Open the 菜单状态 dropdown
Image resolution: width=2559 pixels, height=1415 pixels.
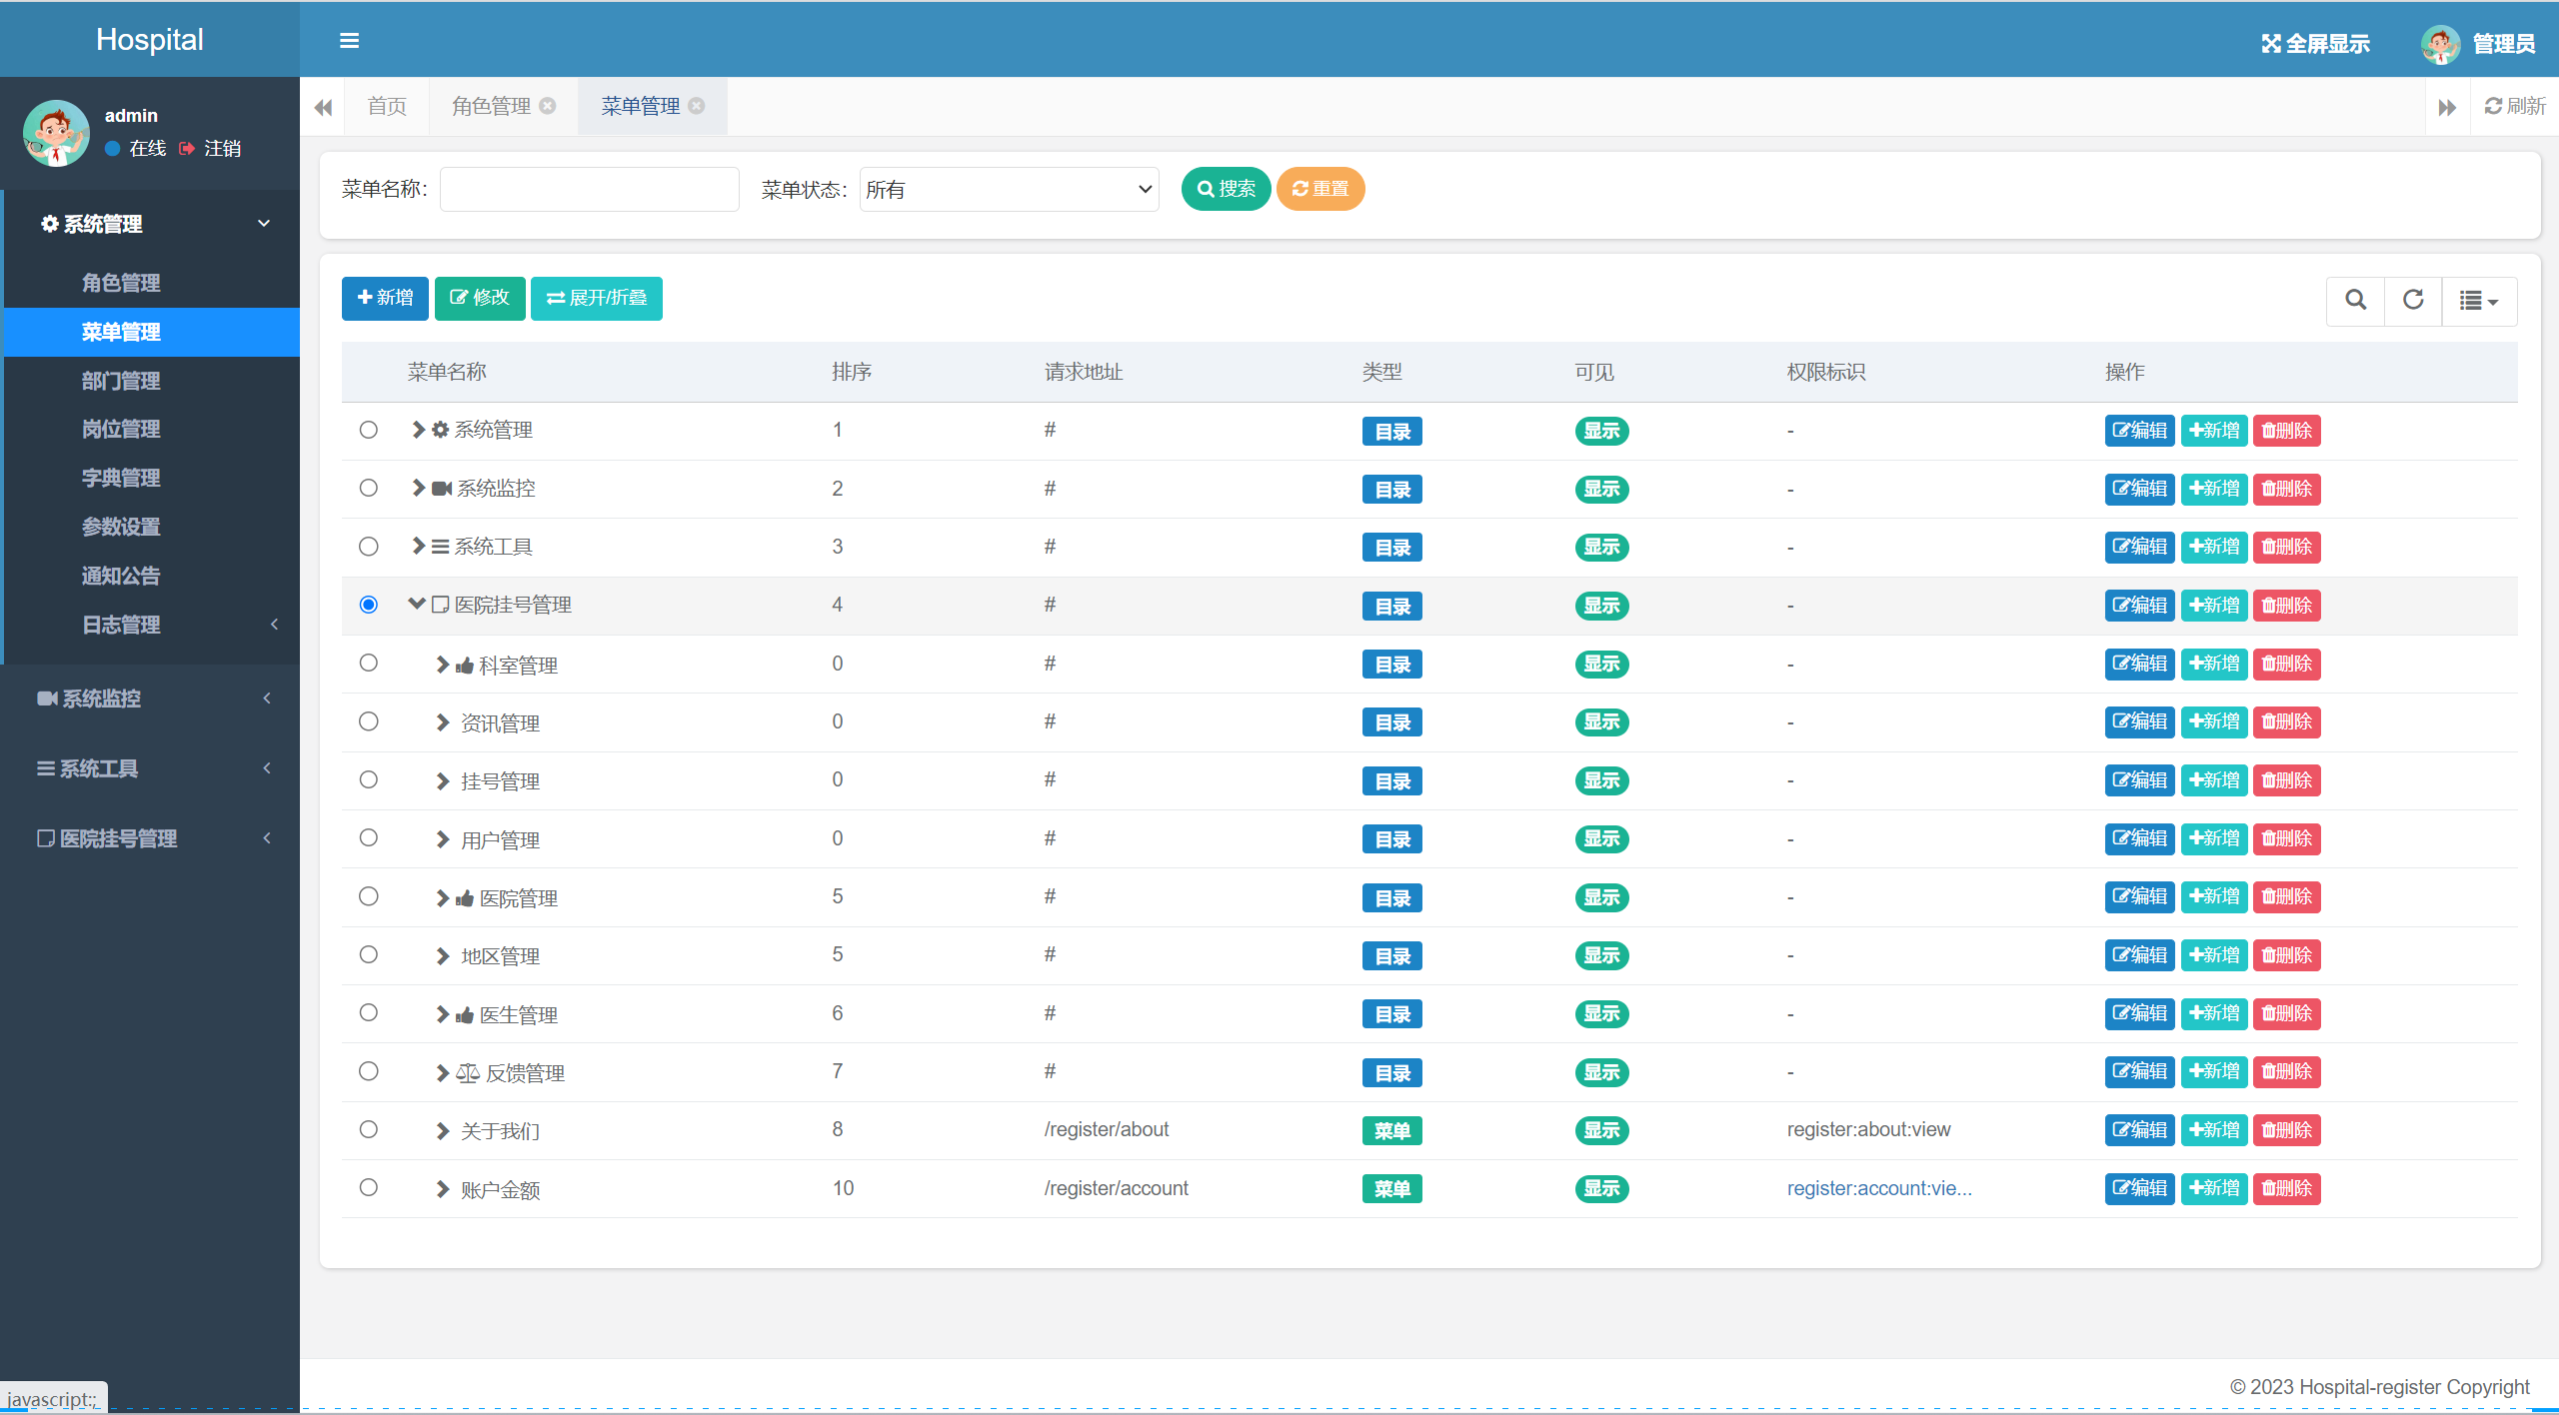1008,189
